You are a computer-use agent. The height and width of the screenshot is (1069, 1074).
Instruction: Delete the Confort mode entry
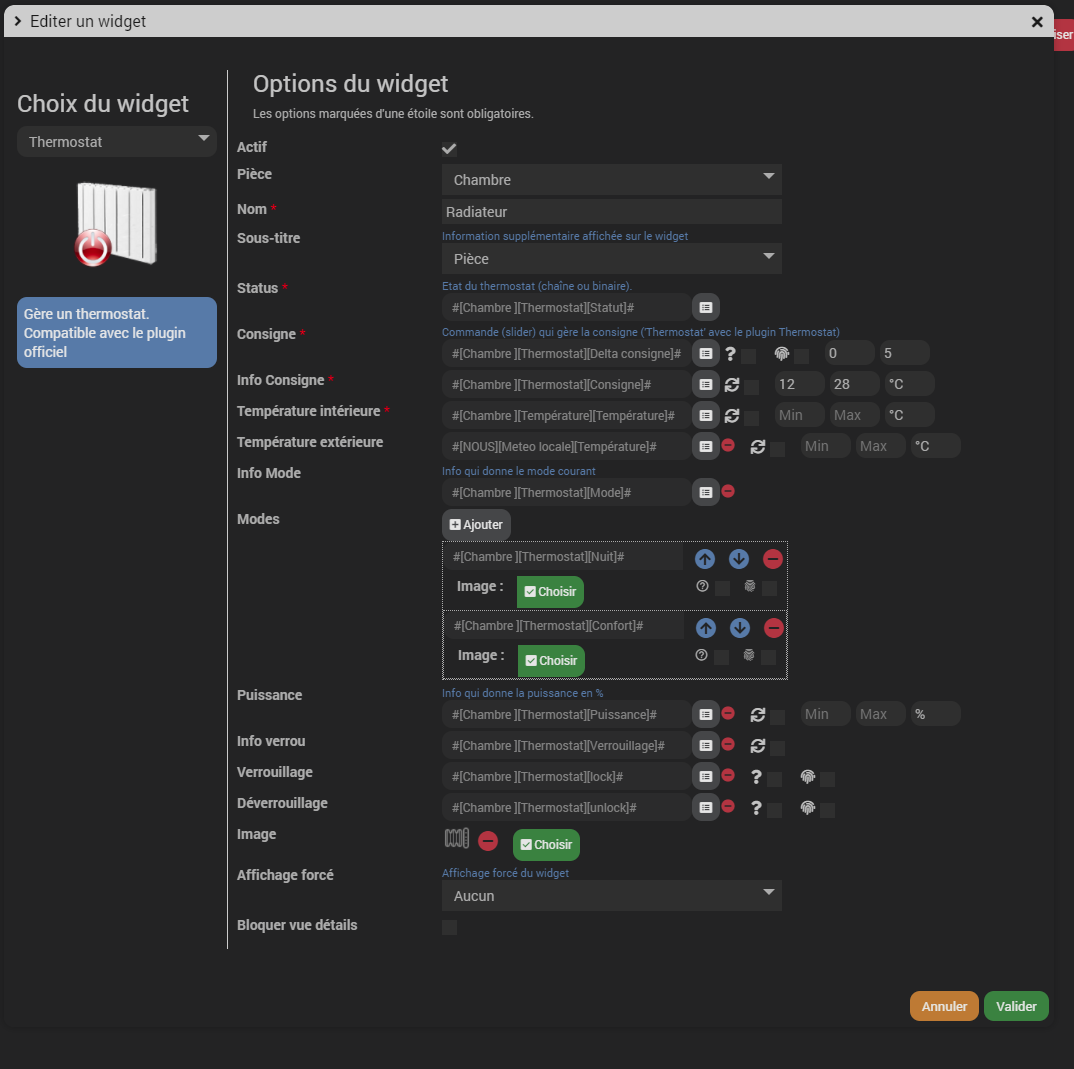click(x=773, y=628)
